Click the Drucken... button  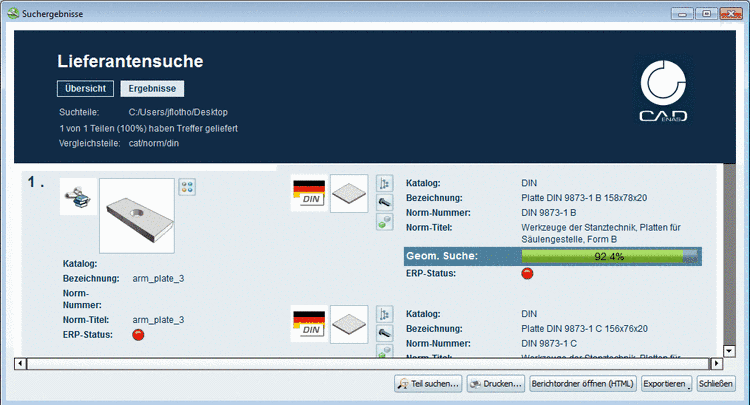point(496,383)
